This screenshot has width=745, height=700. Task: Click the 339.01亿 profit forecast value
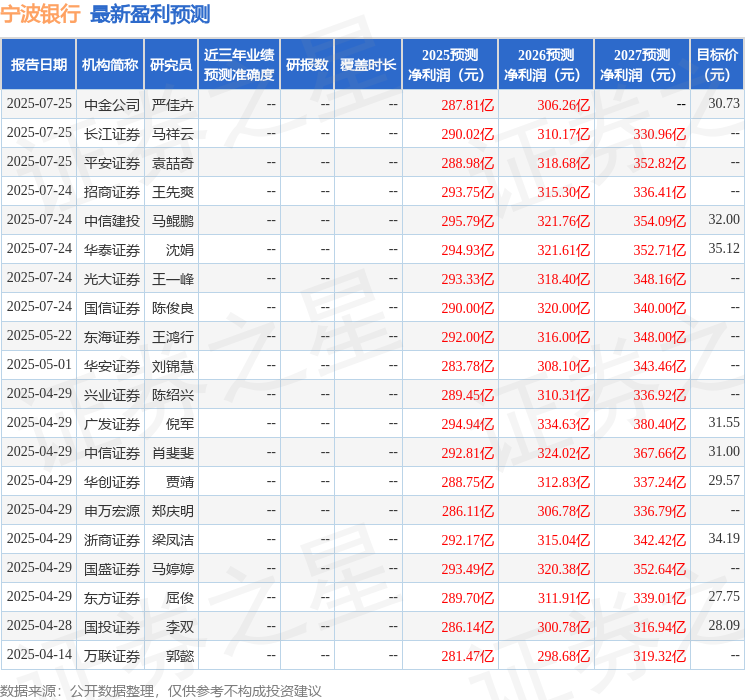(x=659, y=598)
